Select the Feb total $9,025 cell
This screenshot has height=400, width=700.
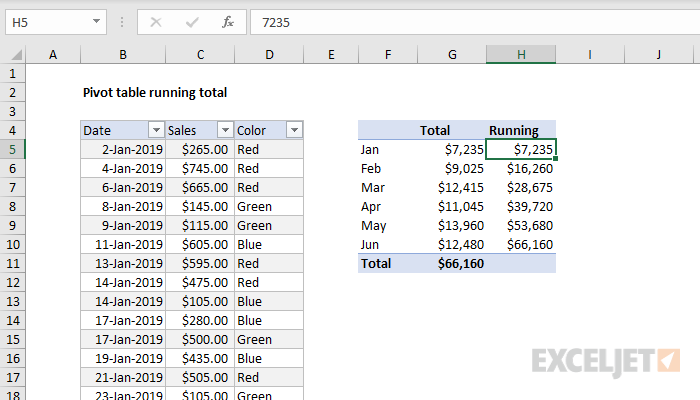452,169
